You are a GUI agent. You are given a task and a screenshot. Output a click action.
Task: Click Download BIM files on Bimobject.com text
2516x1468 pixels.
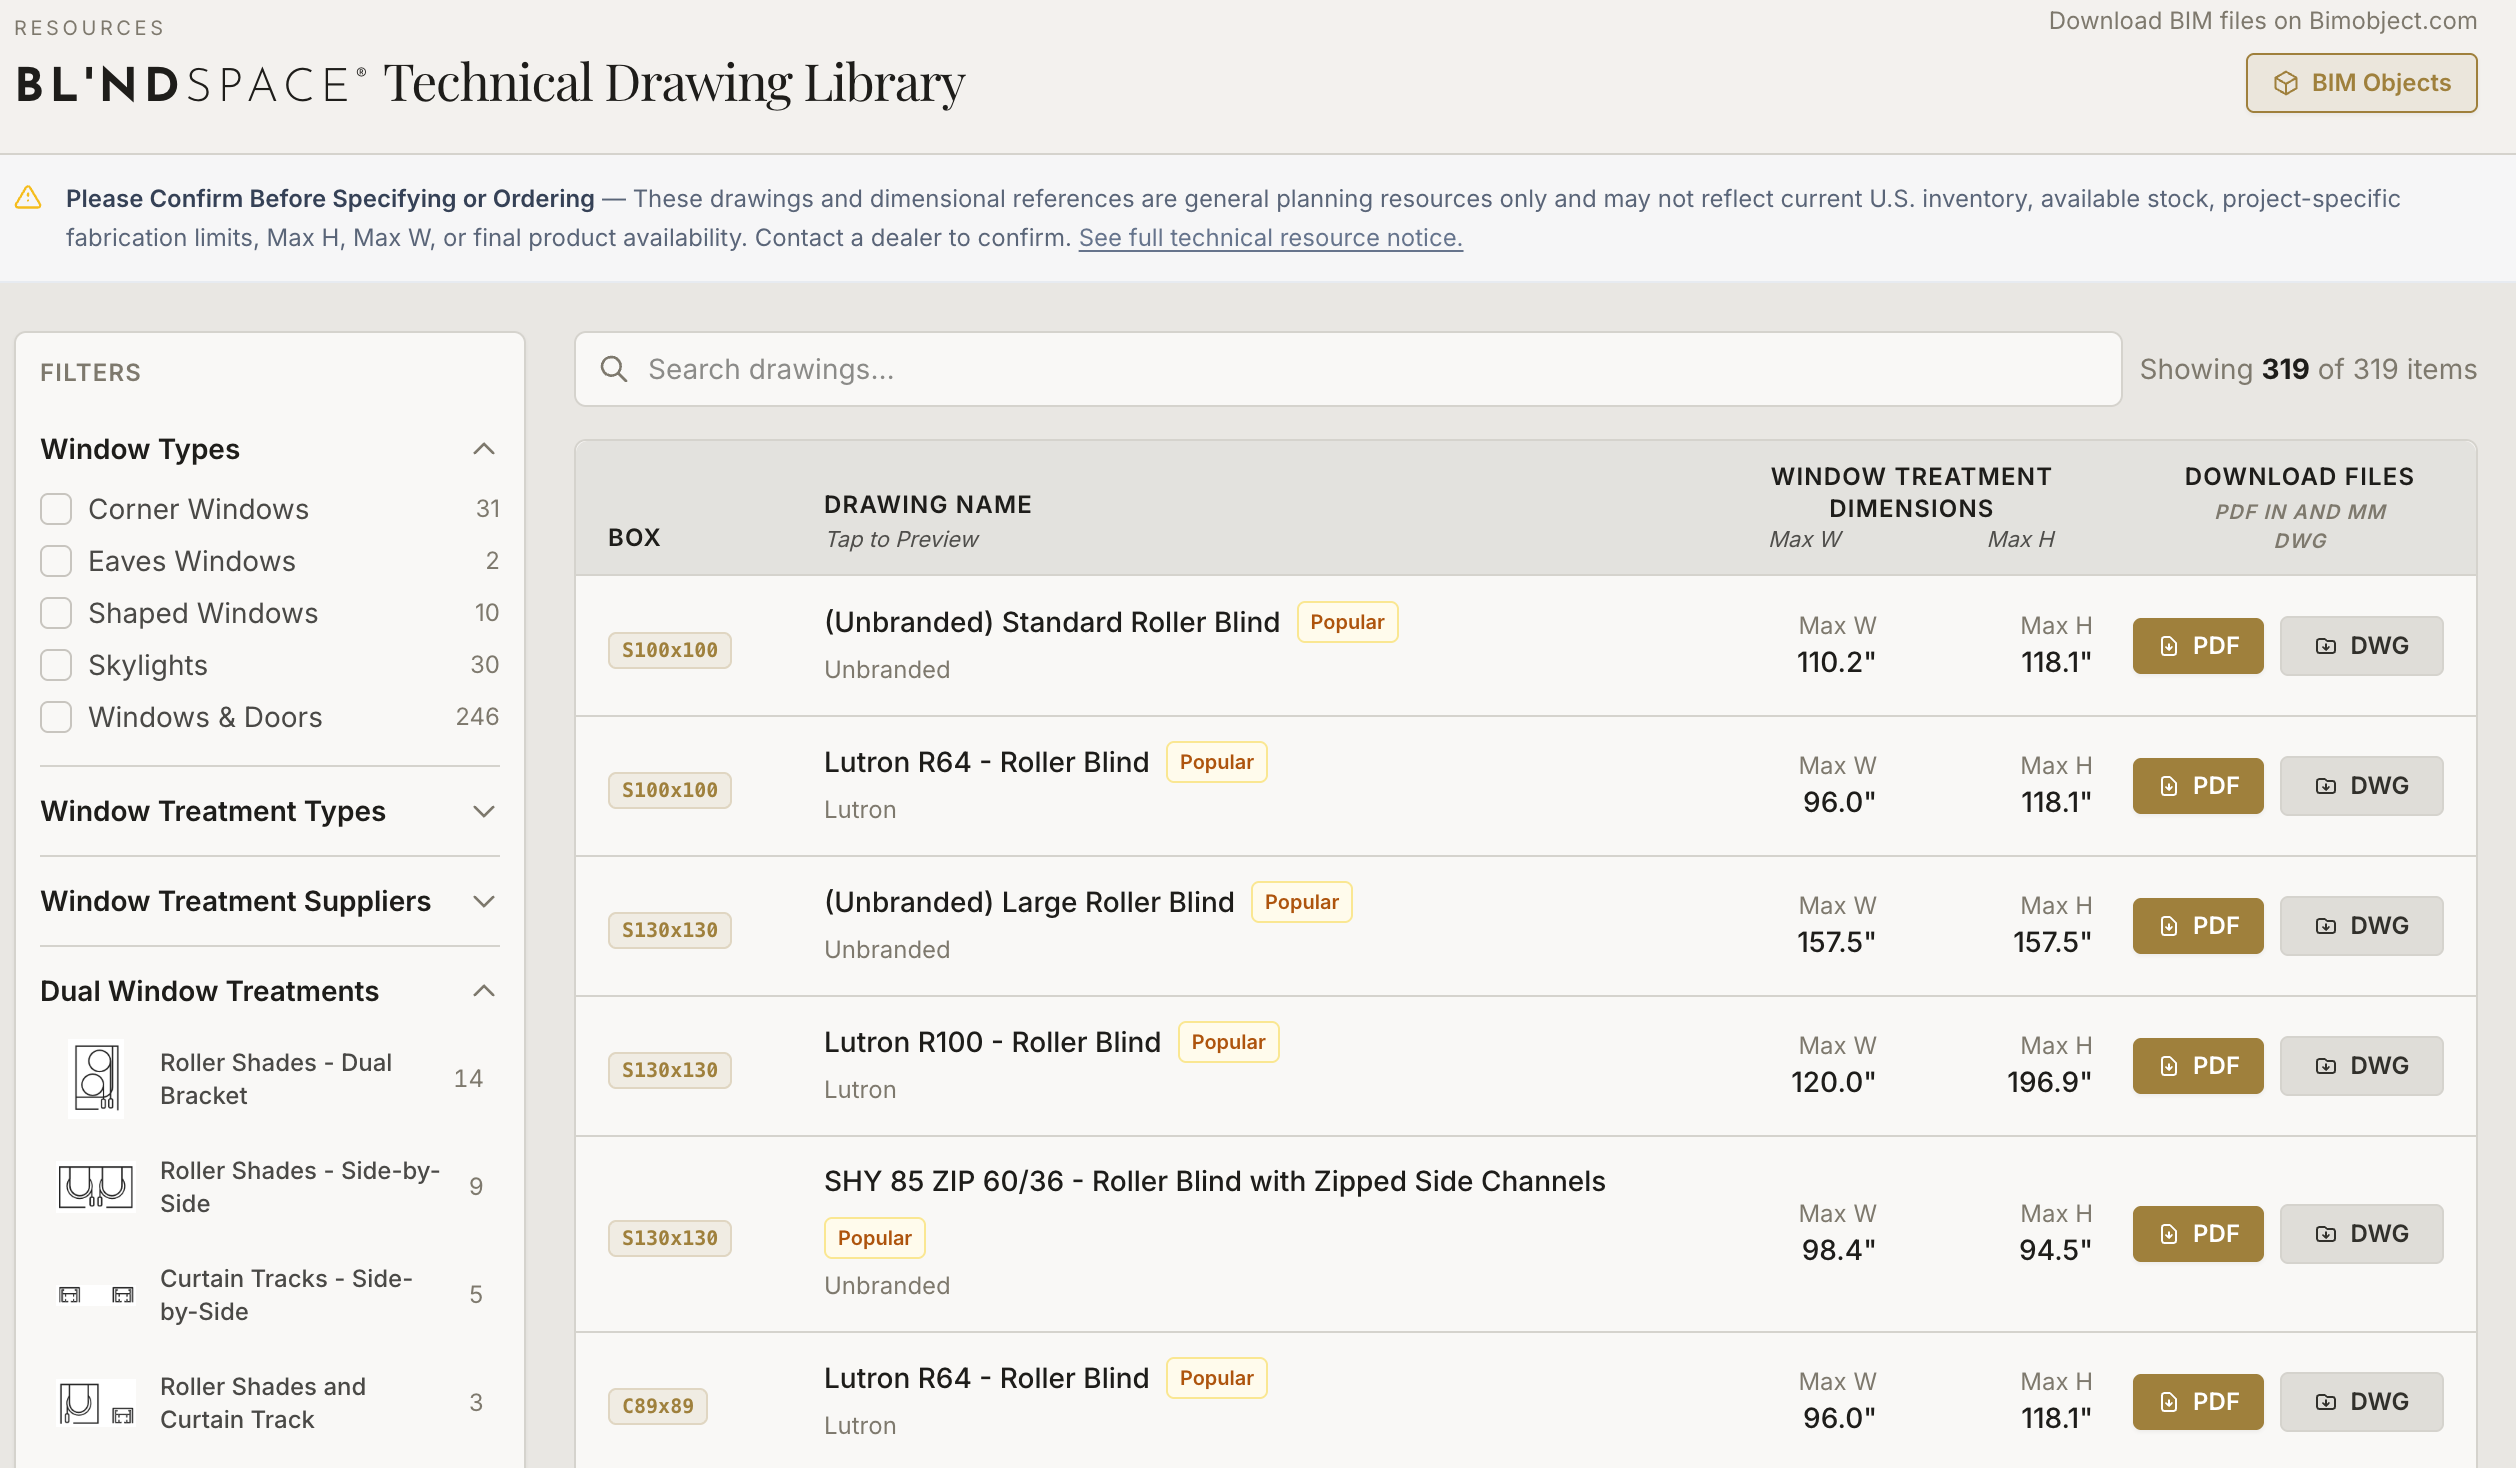tap(2263, 21)
